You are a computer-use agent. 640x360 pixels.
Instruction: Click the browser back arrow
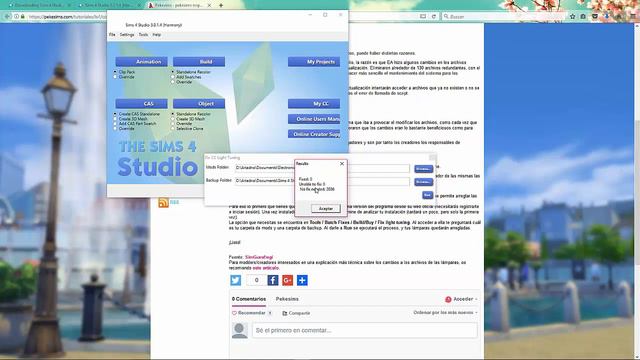[x=7, y=16]
